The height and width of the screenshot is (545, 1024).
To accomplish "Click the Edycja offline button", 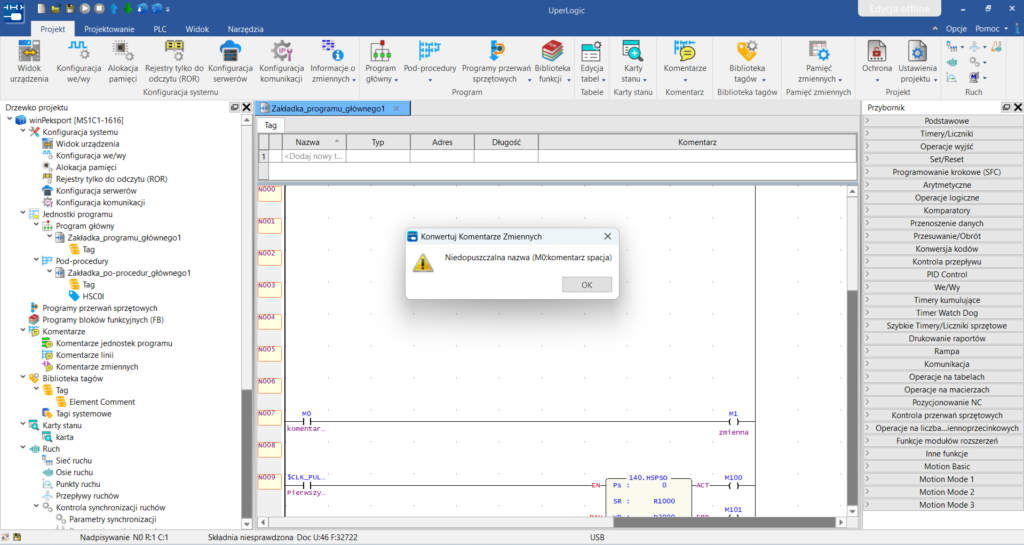I will [x=899, y=8].
